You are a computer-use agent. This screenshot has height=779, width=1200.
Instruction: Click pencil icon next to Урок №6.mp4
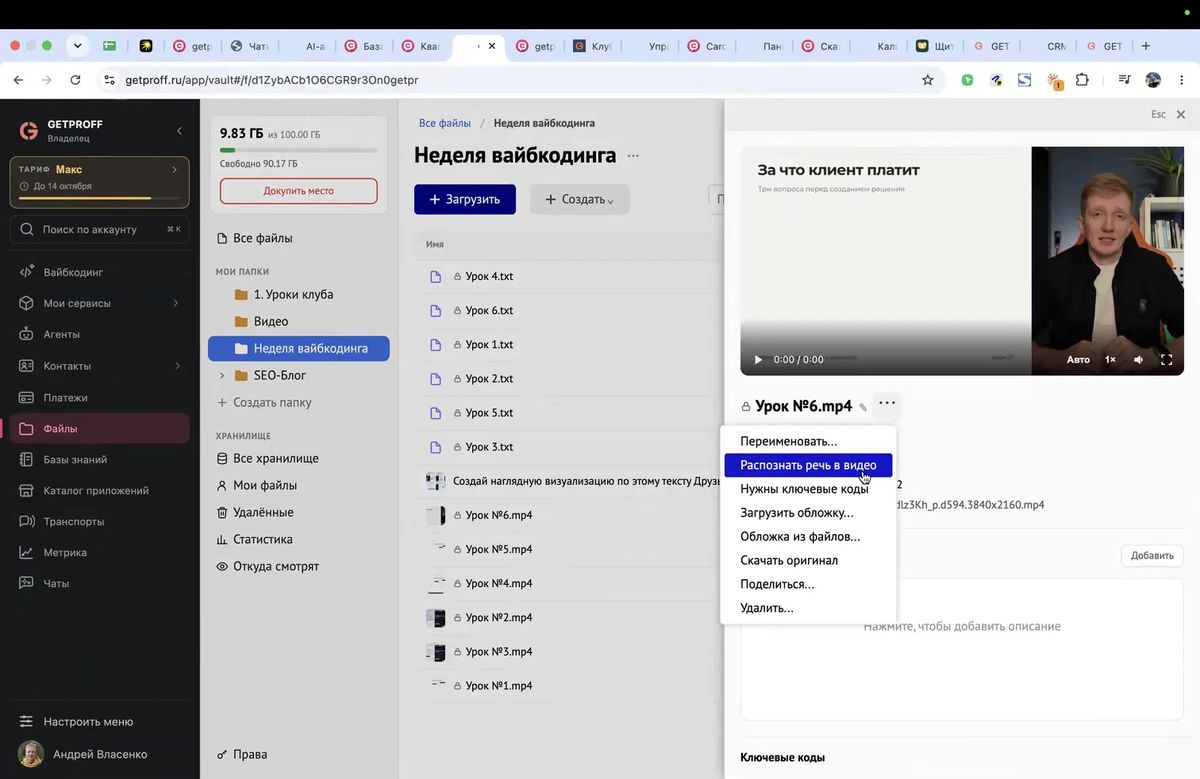(x=863, y=407)
